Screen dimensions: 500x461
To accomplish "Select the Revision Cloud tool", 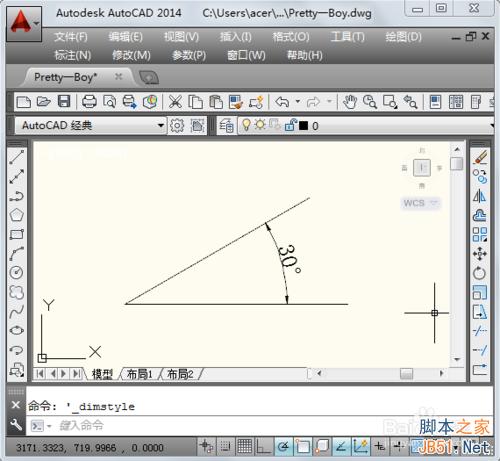I will pos(16,292).
